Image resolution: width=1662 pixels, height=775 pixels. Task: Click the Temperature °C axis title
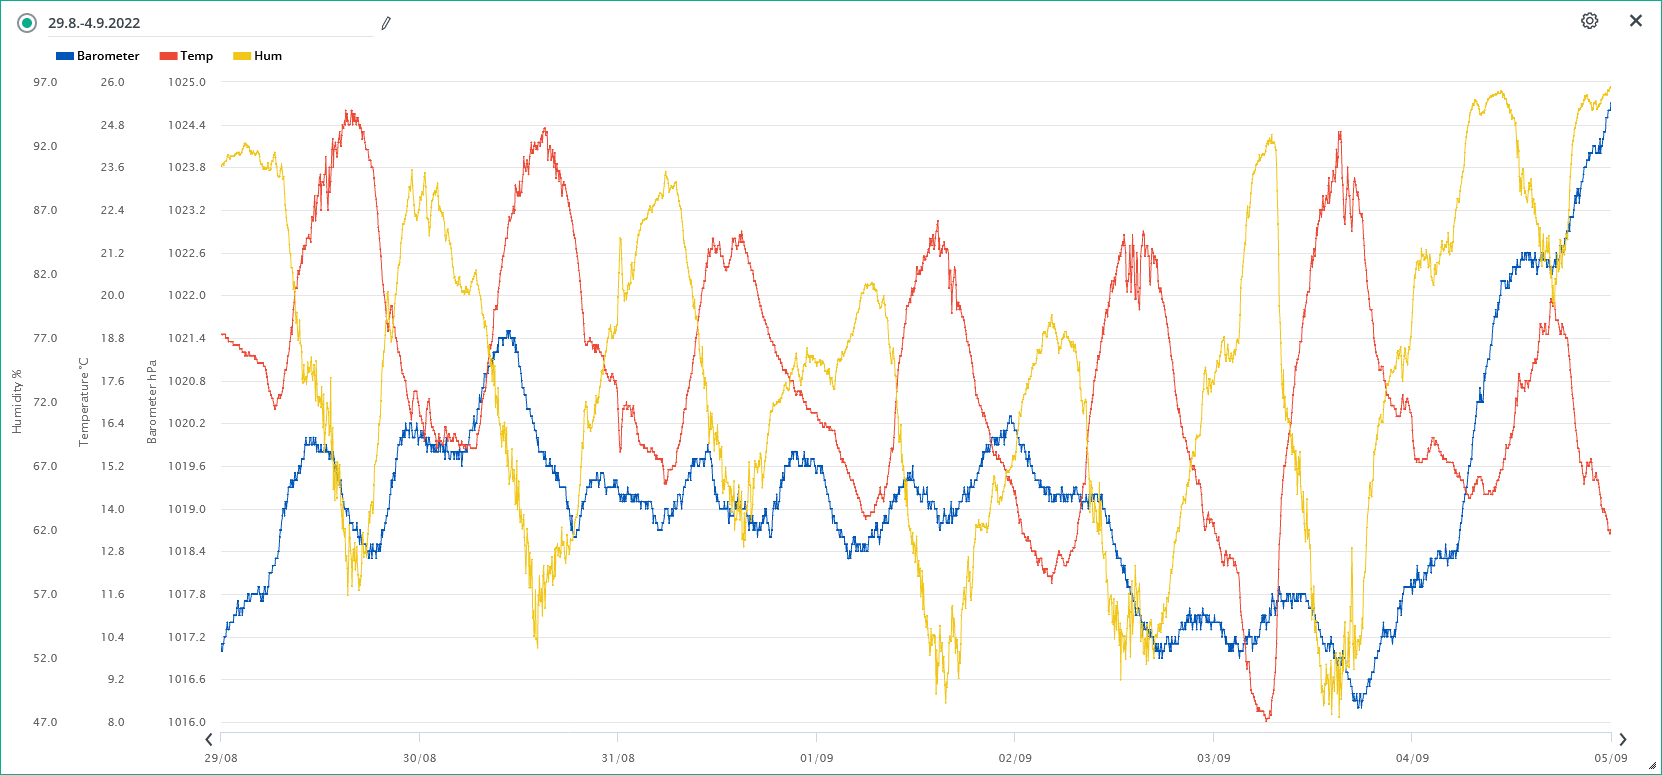coord(84,401)
